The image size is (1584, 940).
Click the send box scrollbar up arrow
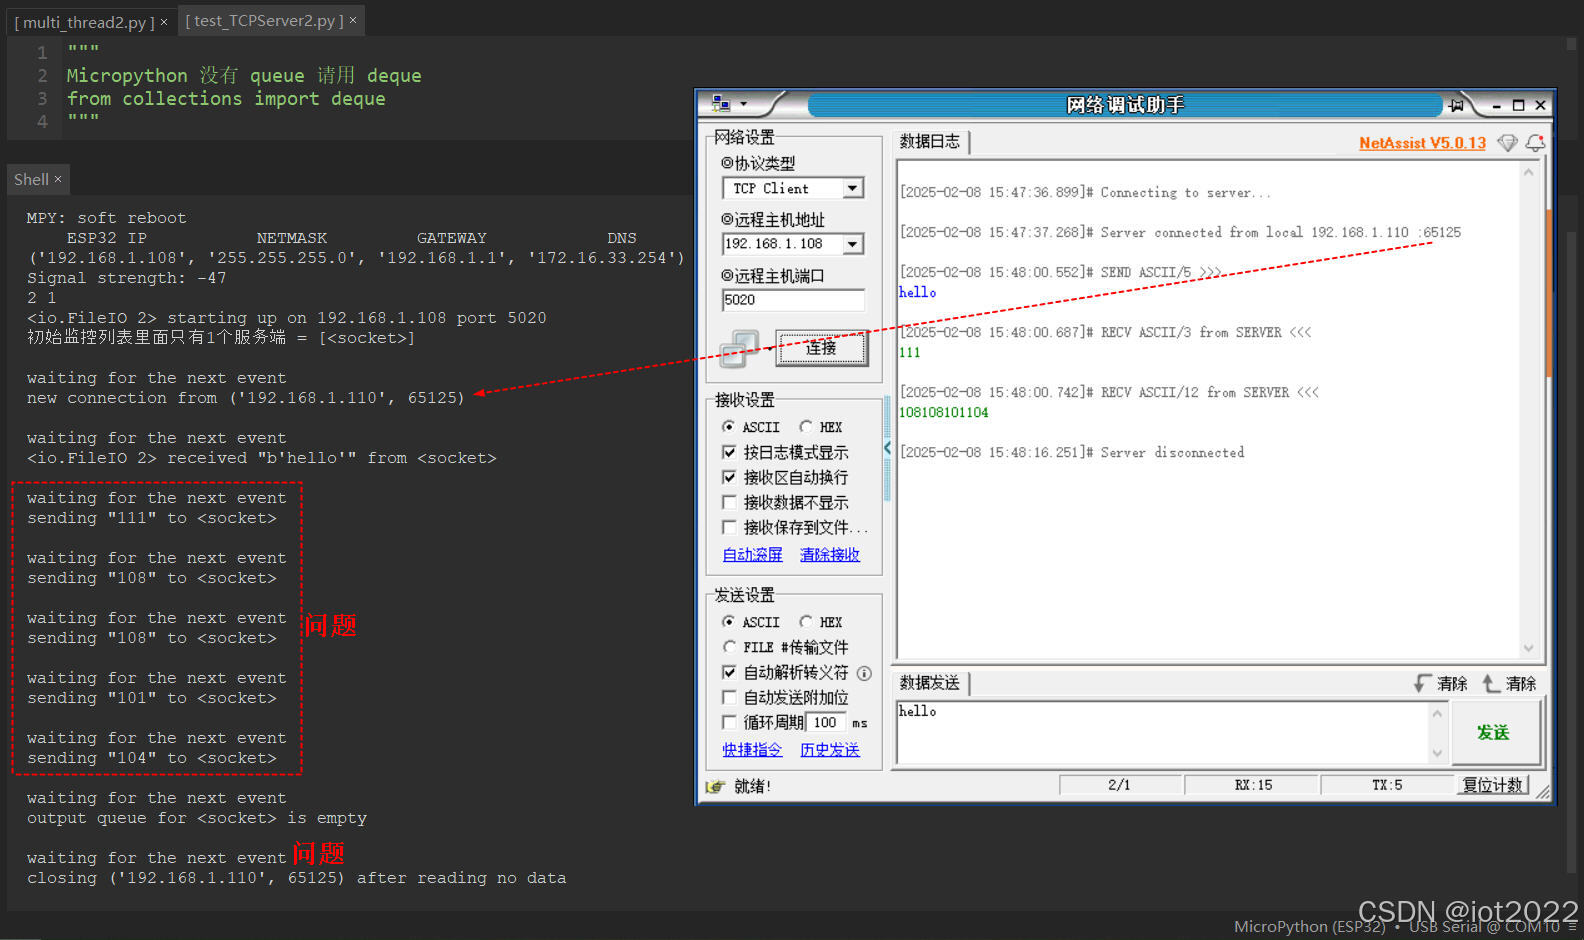click(x=1437, y=713)
